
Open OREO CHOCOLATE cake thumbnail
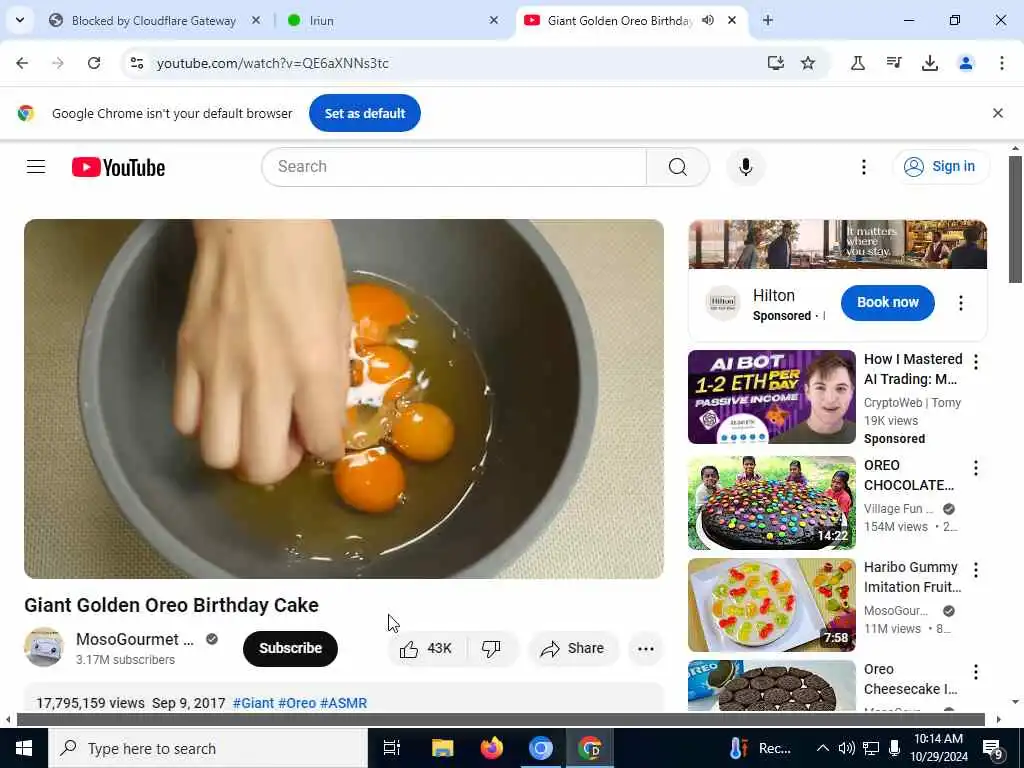coord(771,502)
